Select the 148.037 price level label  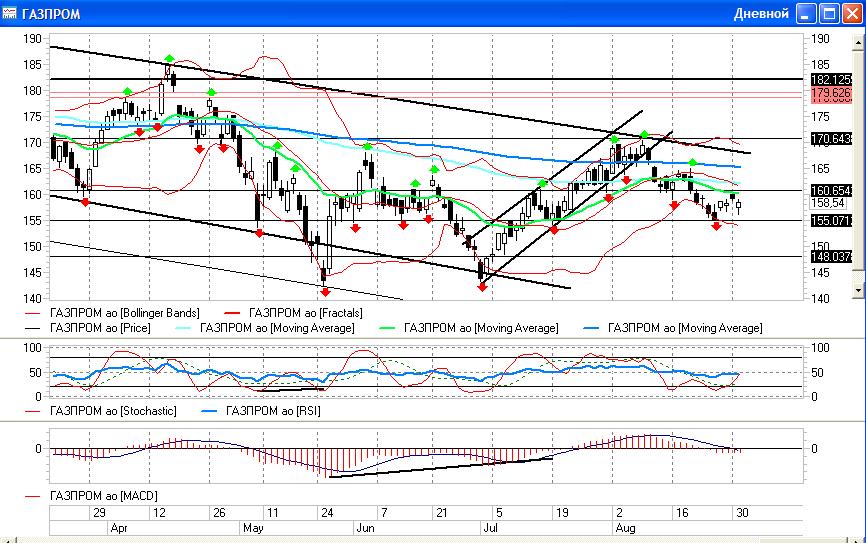pyautogui.click(x=831, y=257)
